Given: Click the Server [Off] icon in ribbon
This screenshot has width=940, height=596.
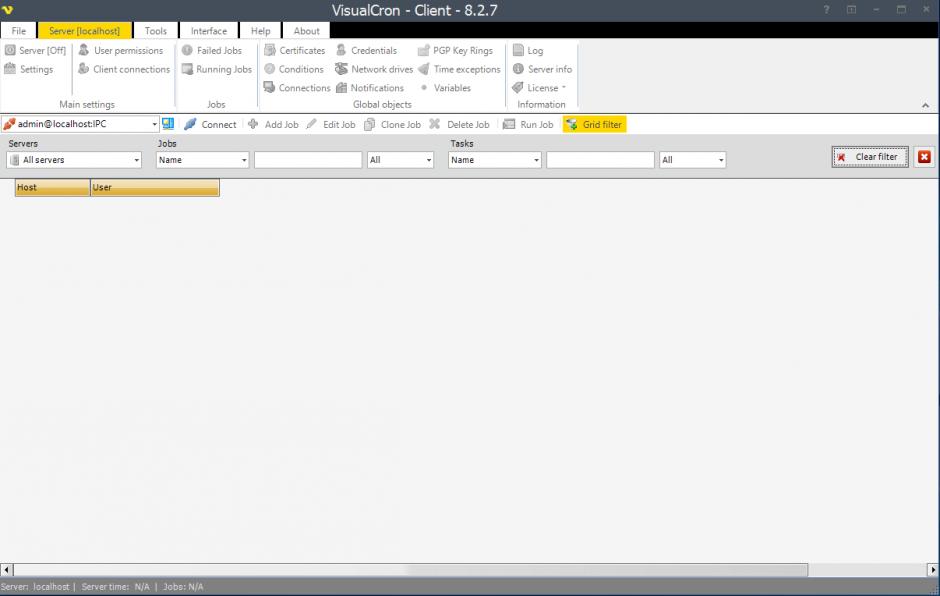Looking at the screenshot, I should 10,50.
